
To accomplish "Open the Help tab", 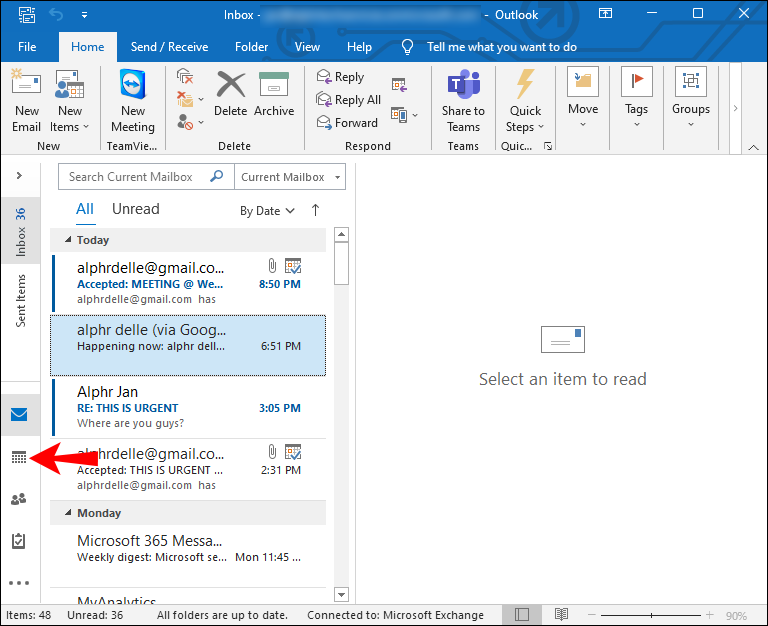I will tap(360, 47).
